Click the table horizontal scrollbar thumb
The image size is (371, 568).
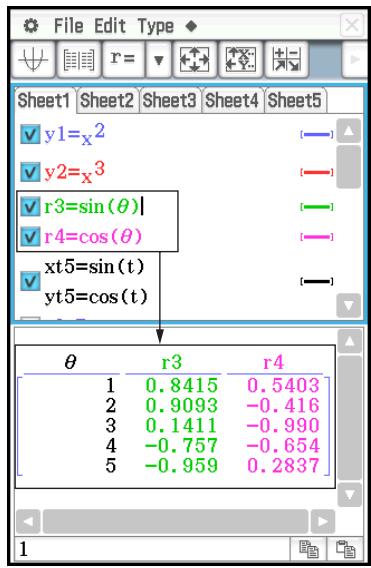pyautogui.click(x=176, y=521)
